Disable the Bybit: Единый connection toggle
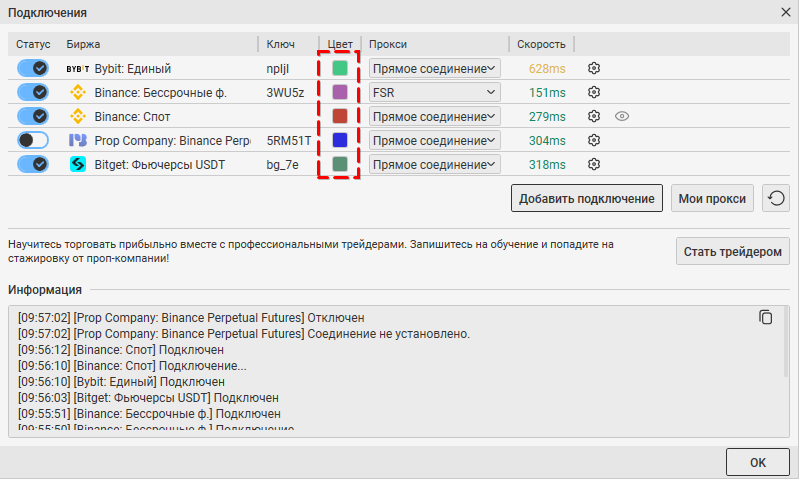This screenshot has width=799, height=479. tap(33, 68)
